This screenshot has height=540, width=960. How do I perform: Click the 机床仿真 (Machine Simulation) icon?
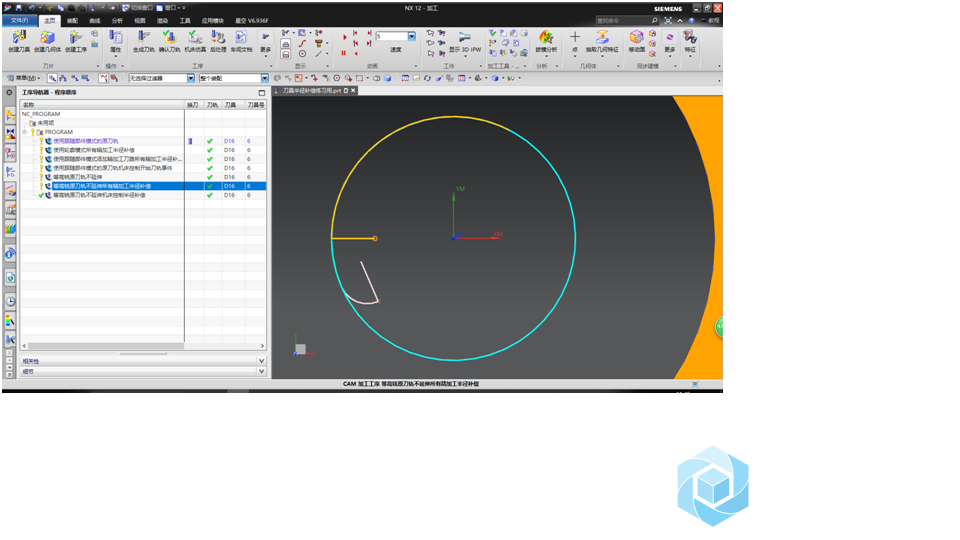coord(195,42)
